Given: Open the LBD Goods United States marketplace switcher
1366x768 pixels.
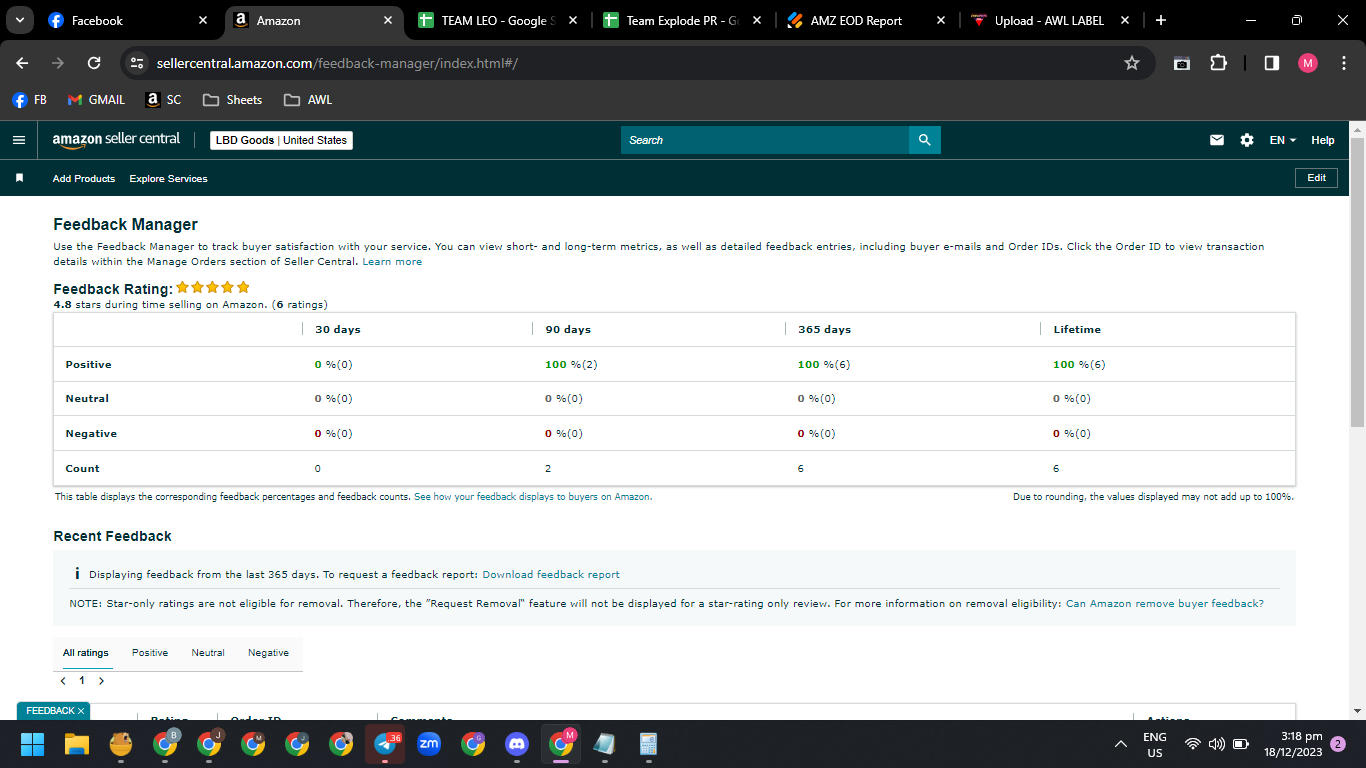Looking at the screenshot, I should click(x=281, y=140).
